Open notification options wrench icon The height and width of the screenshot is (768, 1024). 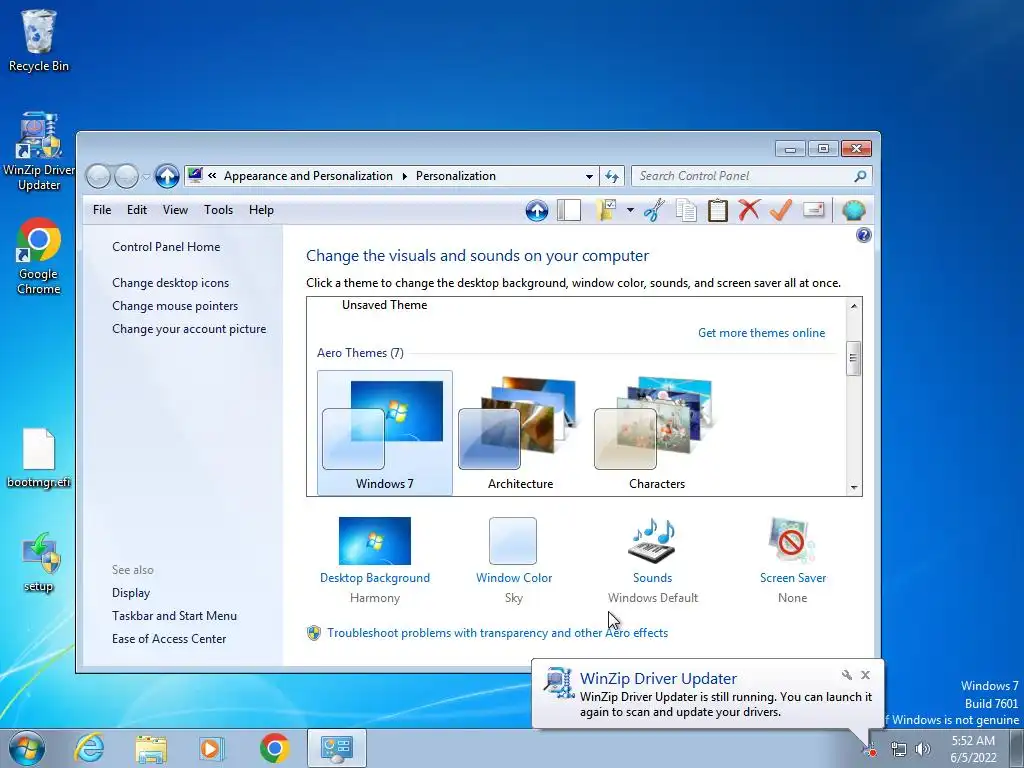pos(846,675)
